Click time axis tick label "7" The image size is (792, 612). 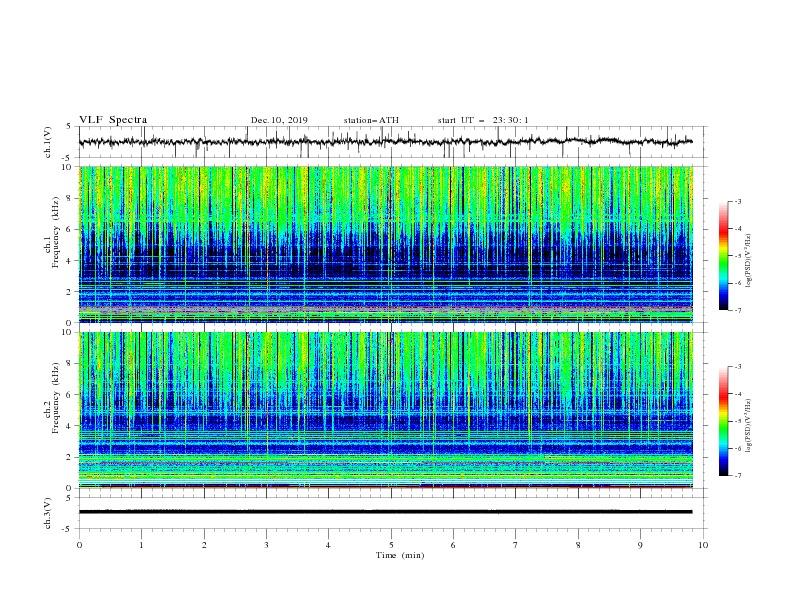click(x=516, y=545)
